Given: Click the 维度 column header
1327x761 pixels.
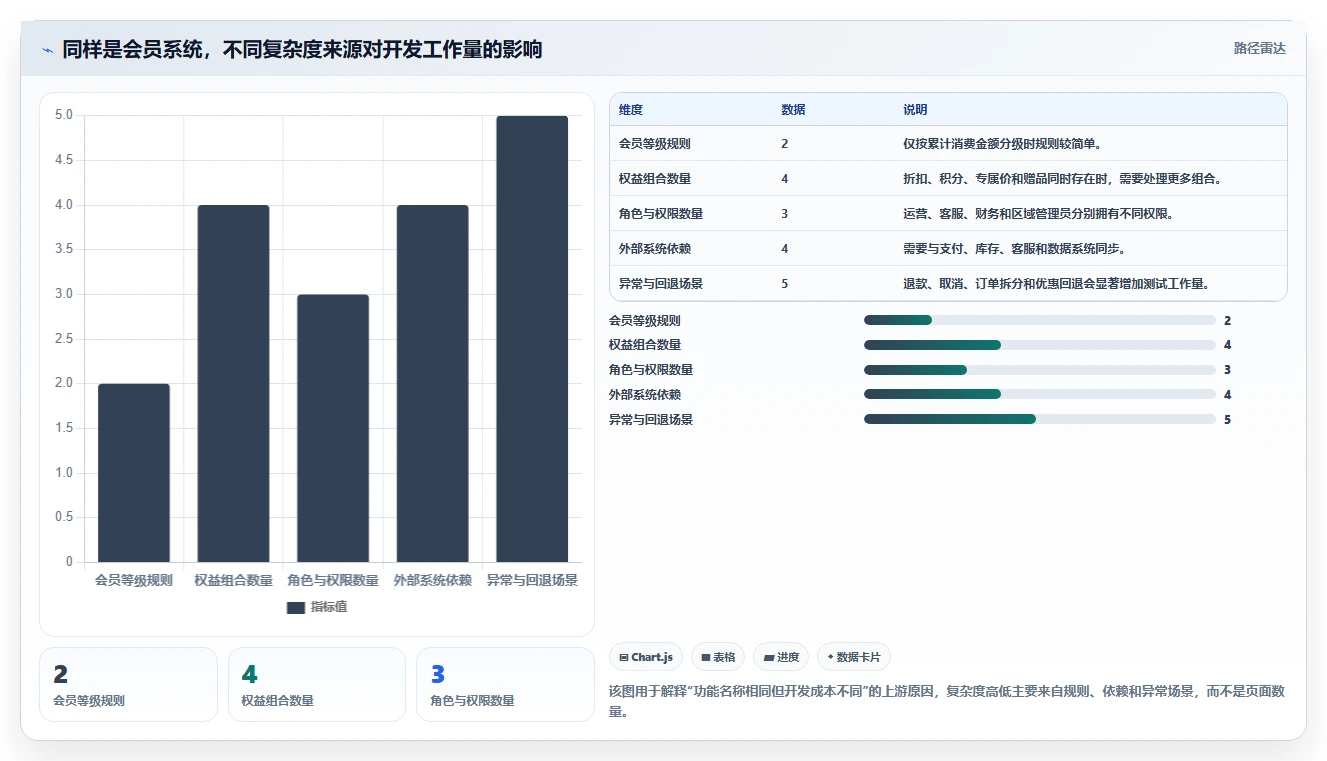Looking at the screenshot, I should coord(631,110).
